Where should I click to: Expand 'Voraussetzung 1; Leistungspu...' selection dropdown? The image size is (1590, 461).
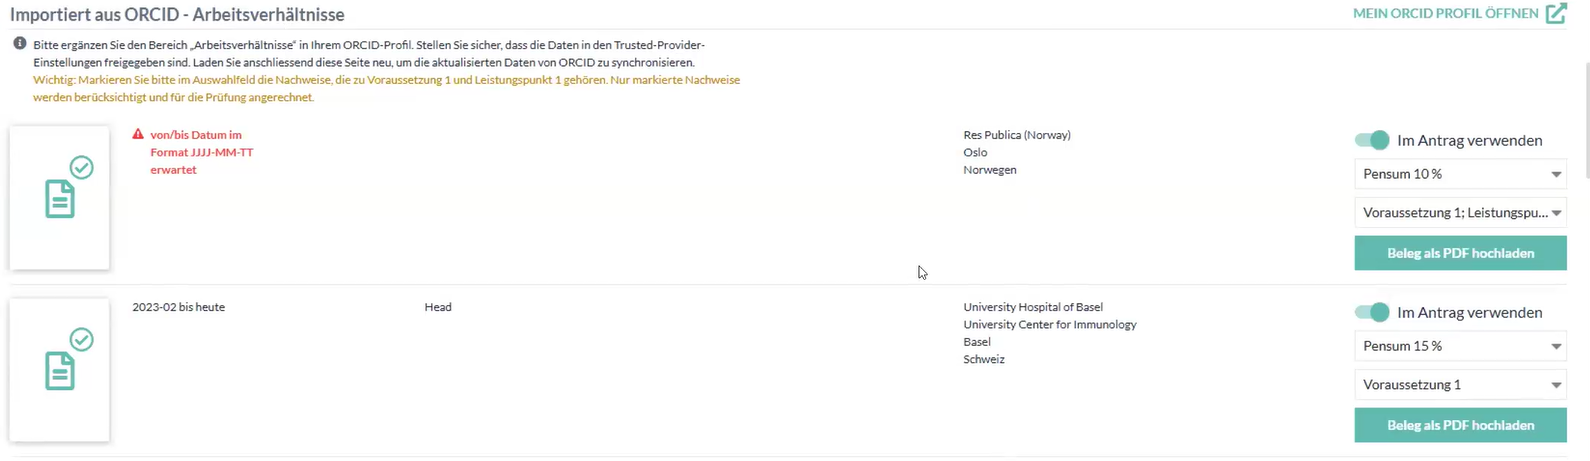(x=1460, y=212)
